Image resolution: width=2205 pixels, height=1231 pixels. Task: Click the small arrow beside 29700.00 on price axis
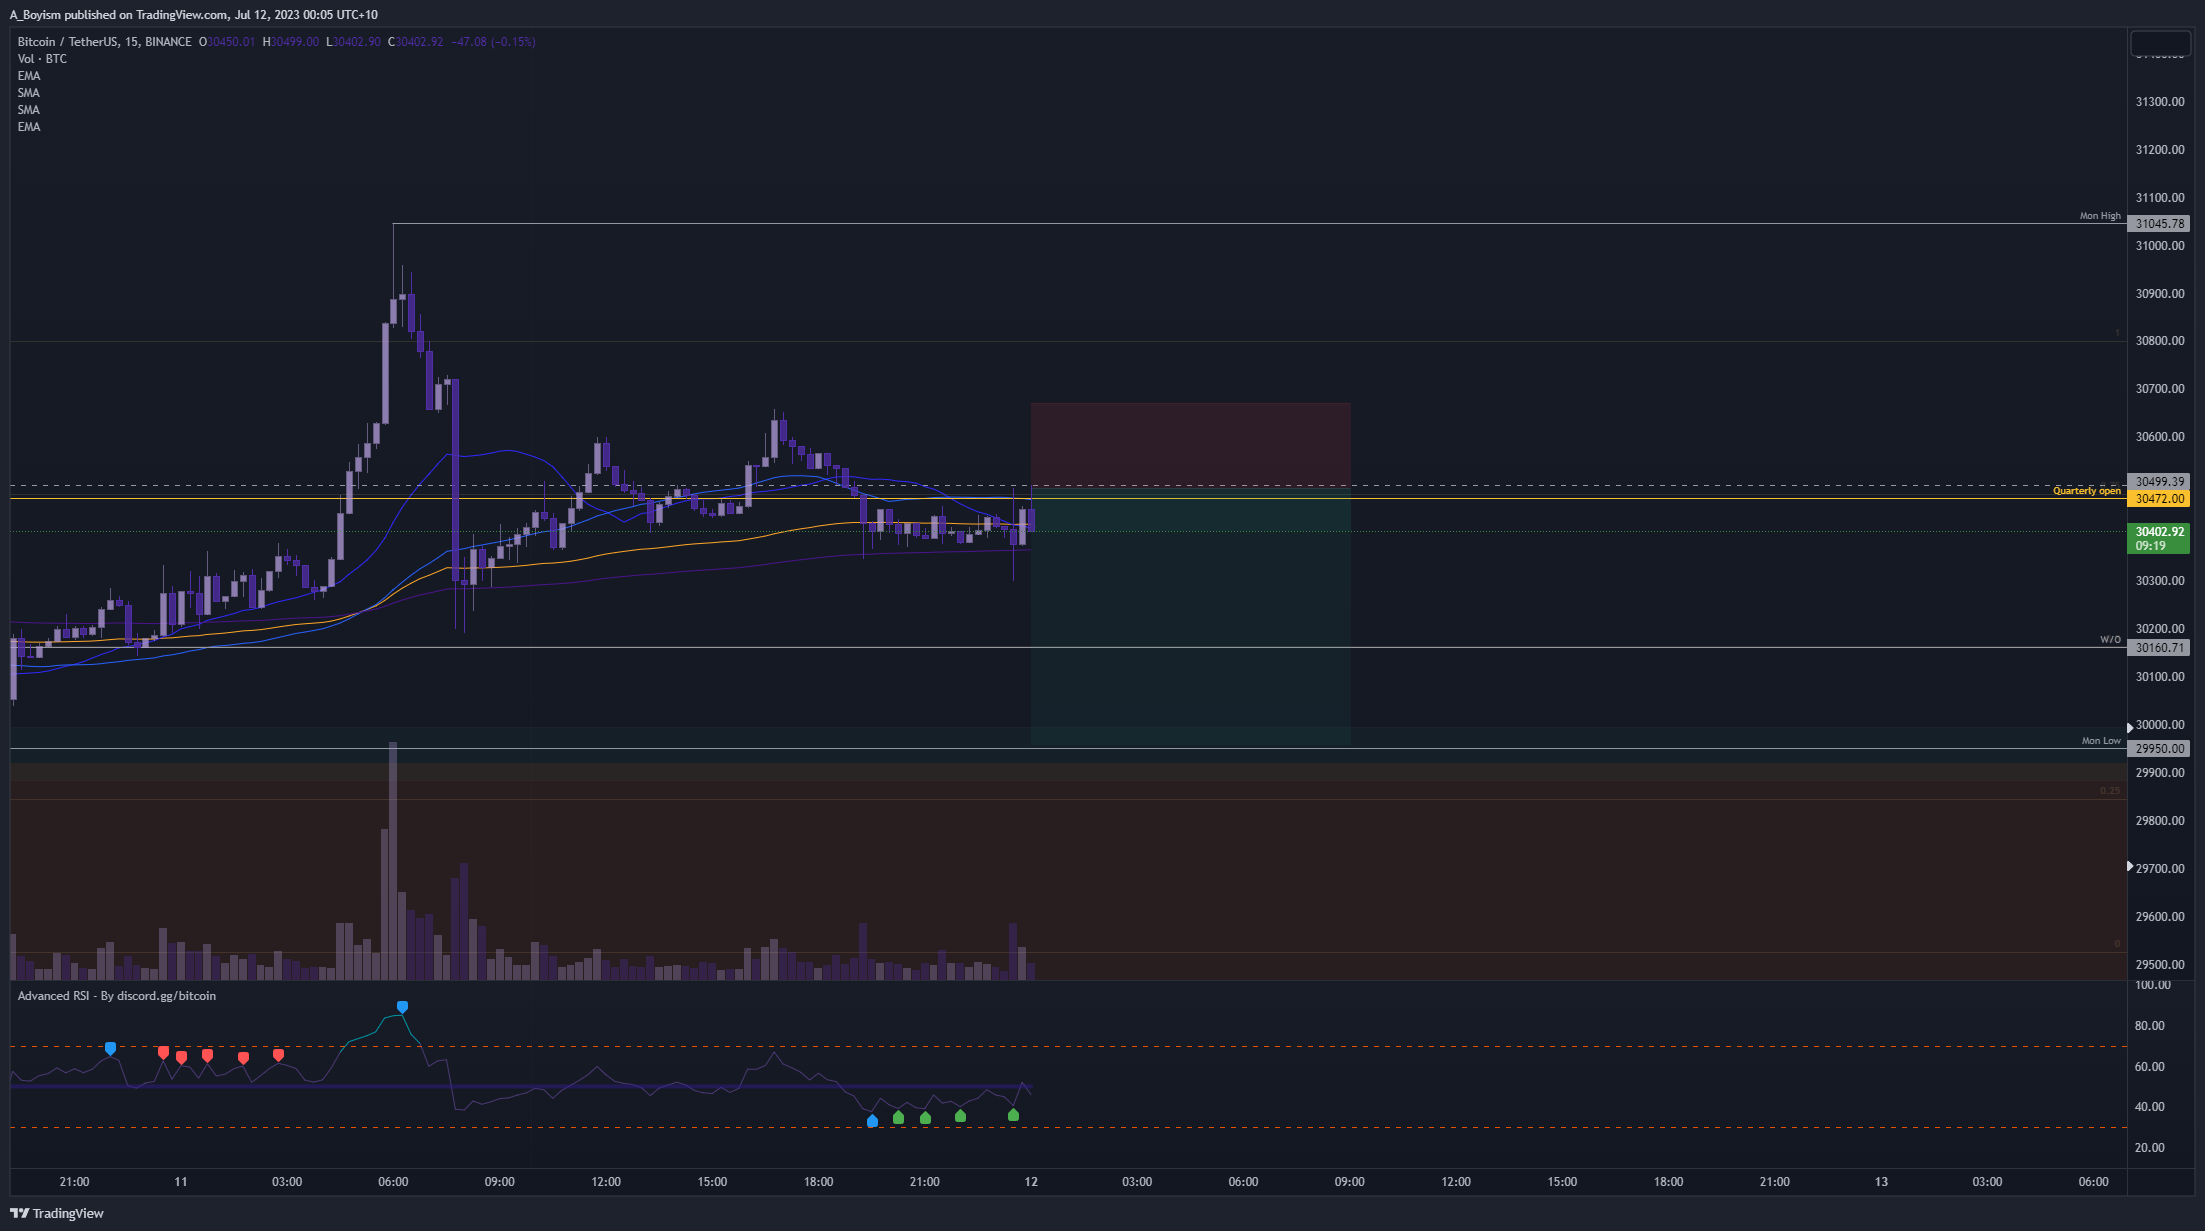click(x=2130, y=866)
